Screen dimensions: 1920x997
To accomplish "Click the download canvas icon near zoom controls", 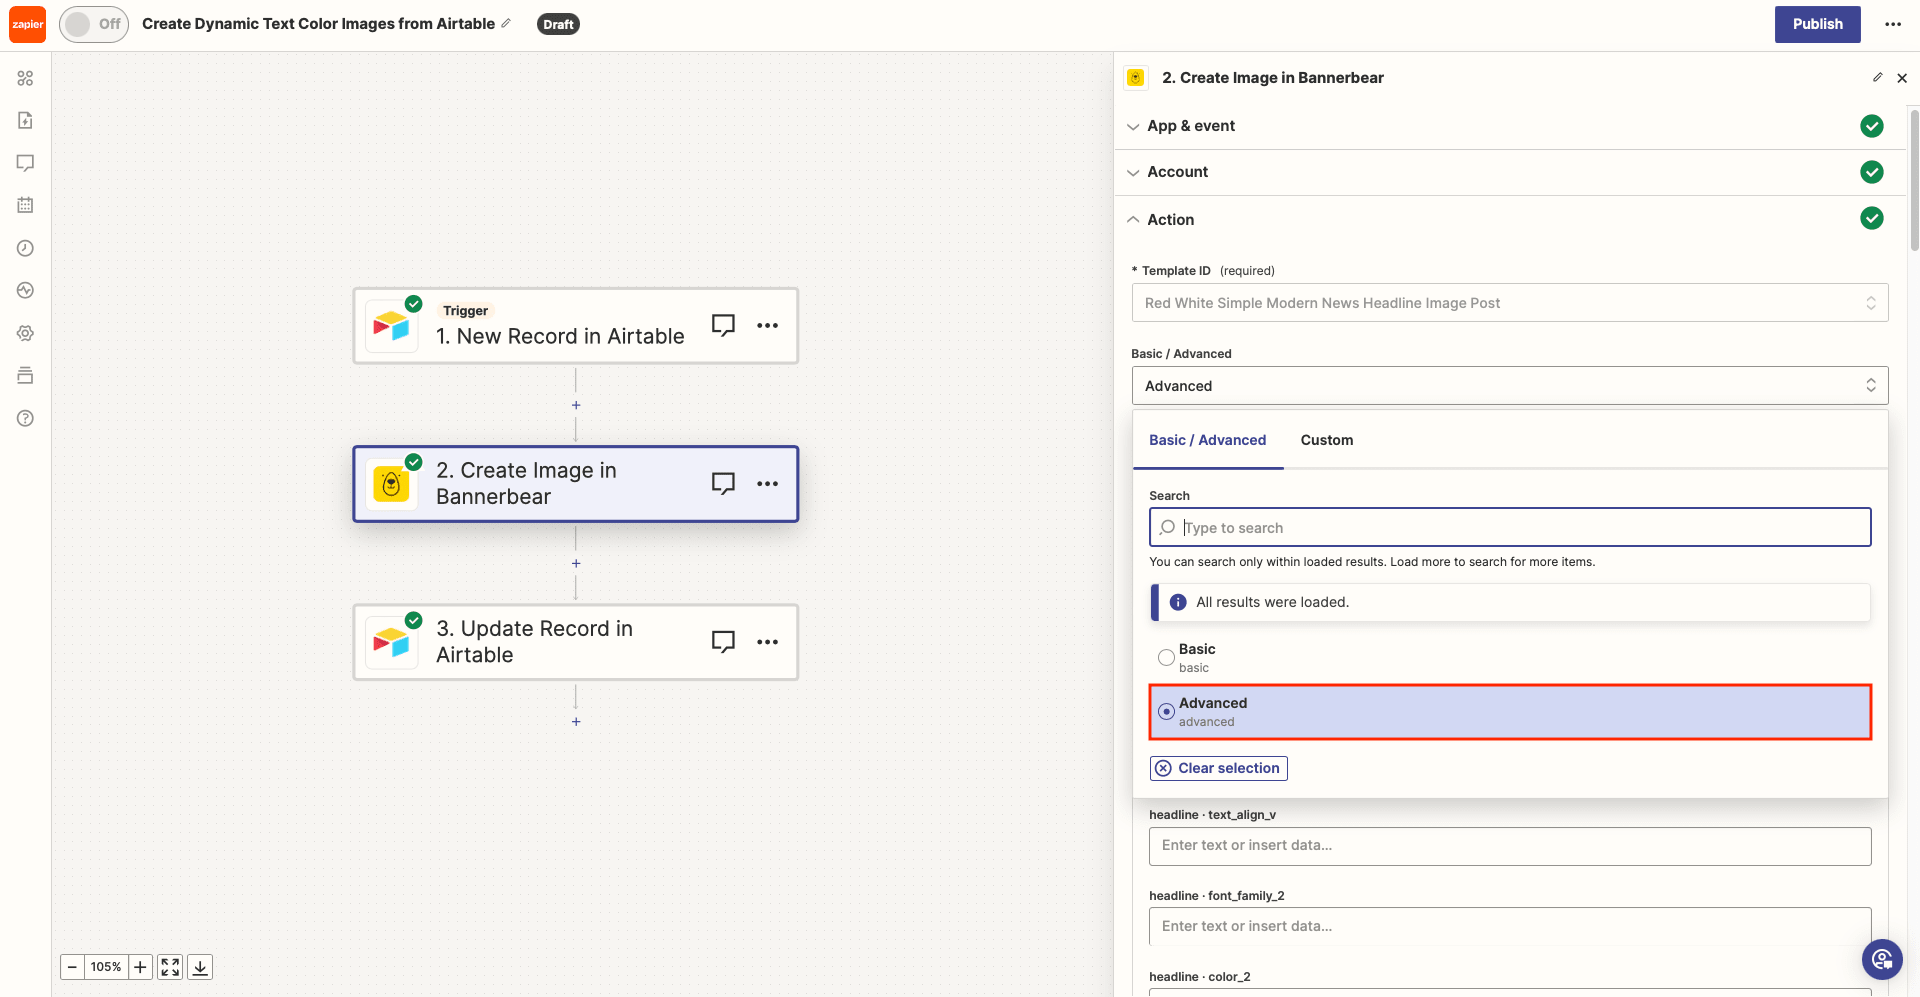I will [199, 967].
